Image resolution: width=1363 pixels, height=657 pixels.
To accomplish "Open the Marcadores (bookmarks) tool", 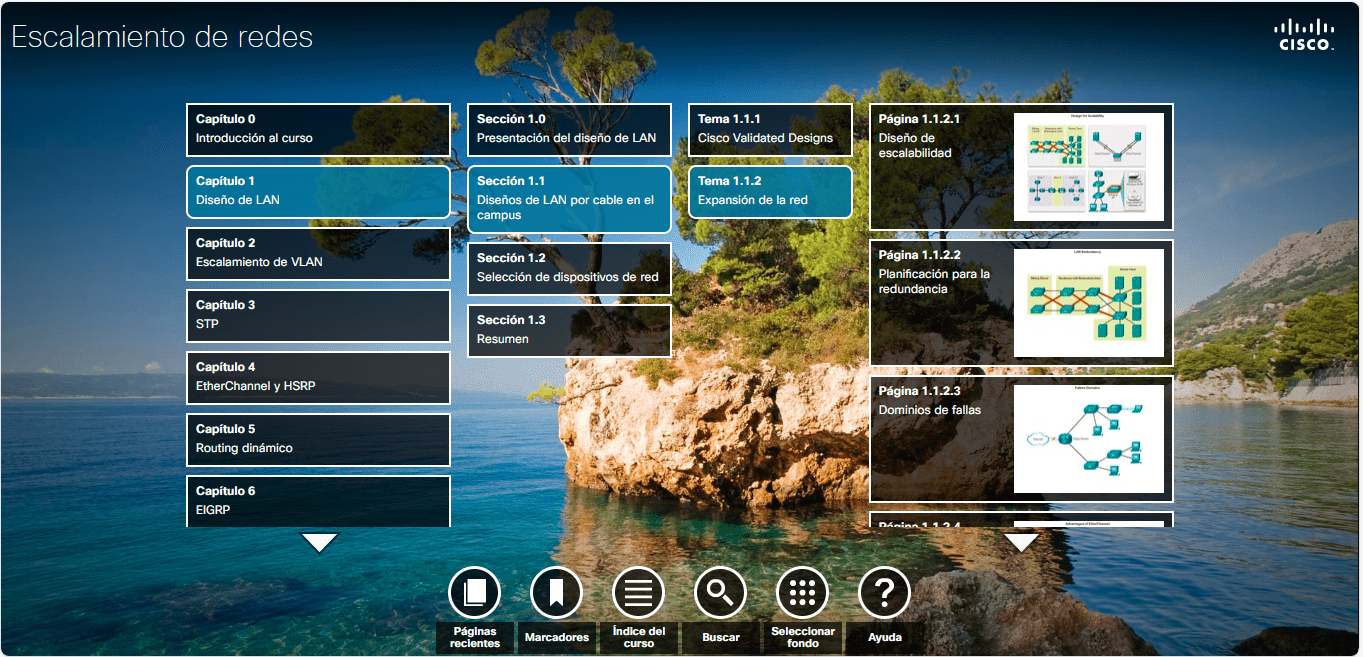I will [x=557, y=592].
